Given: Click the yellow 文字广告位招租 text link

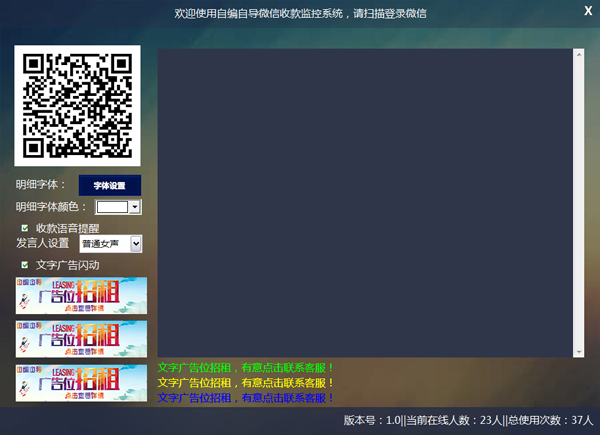Looking at the screenshot, I should pyautogui.click(x=245, y=383).
